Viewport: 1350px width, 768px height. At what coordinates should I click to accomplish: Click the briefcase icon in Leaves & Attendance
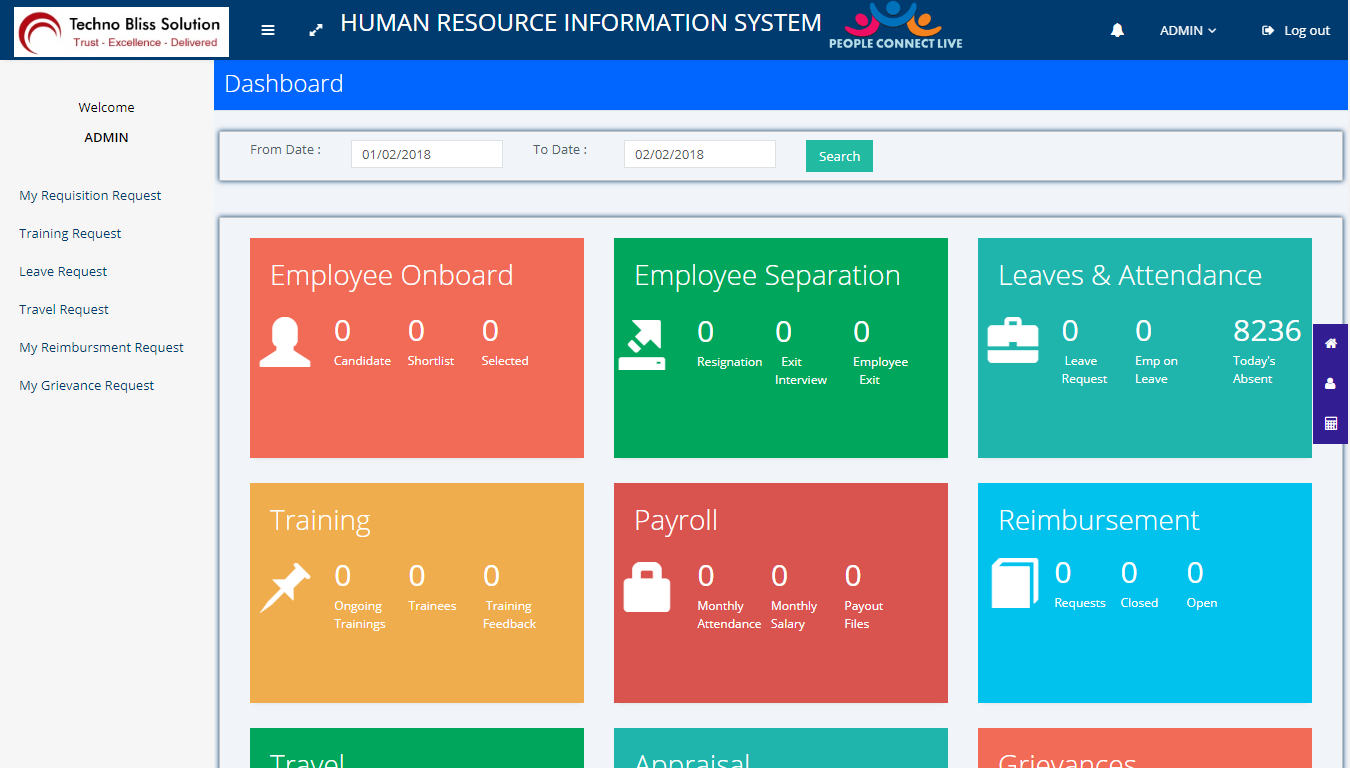(x=1013, y=340)
